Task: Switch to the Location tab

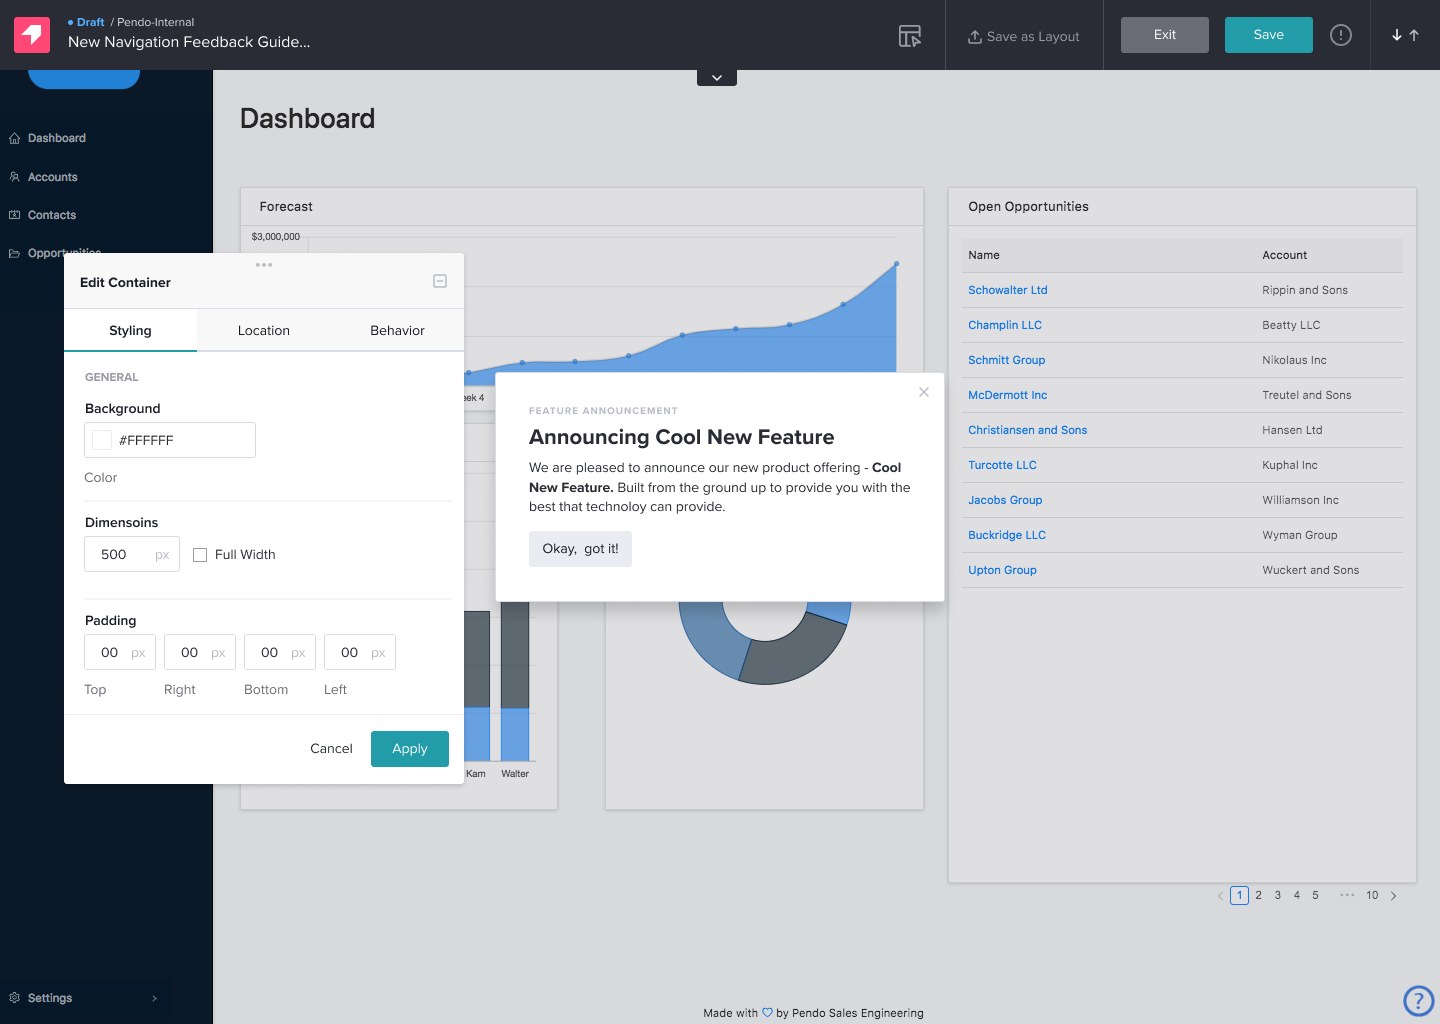Action: [263, 330]
